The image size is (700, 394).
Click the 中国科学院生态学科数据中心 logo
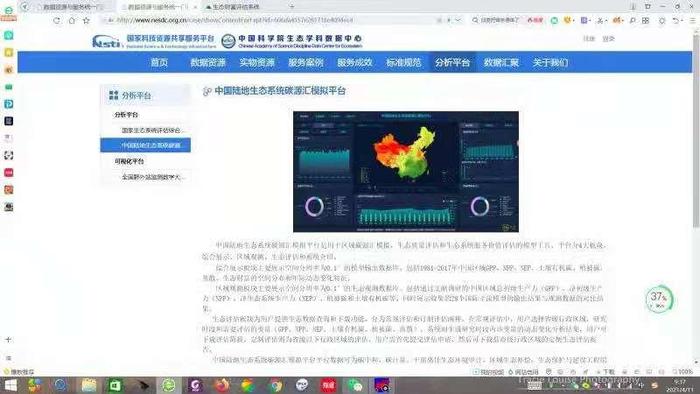(292, 41)
